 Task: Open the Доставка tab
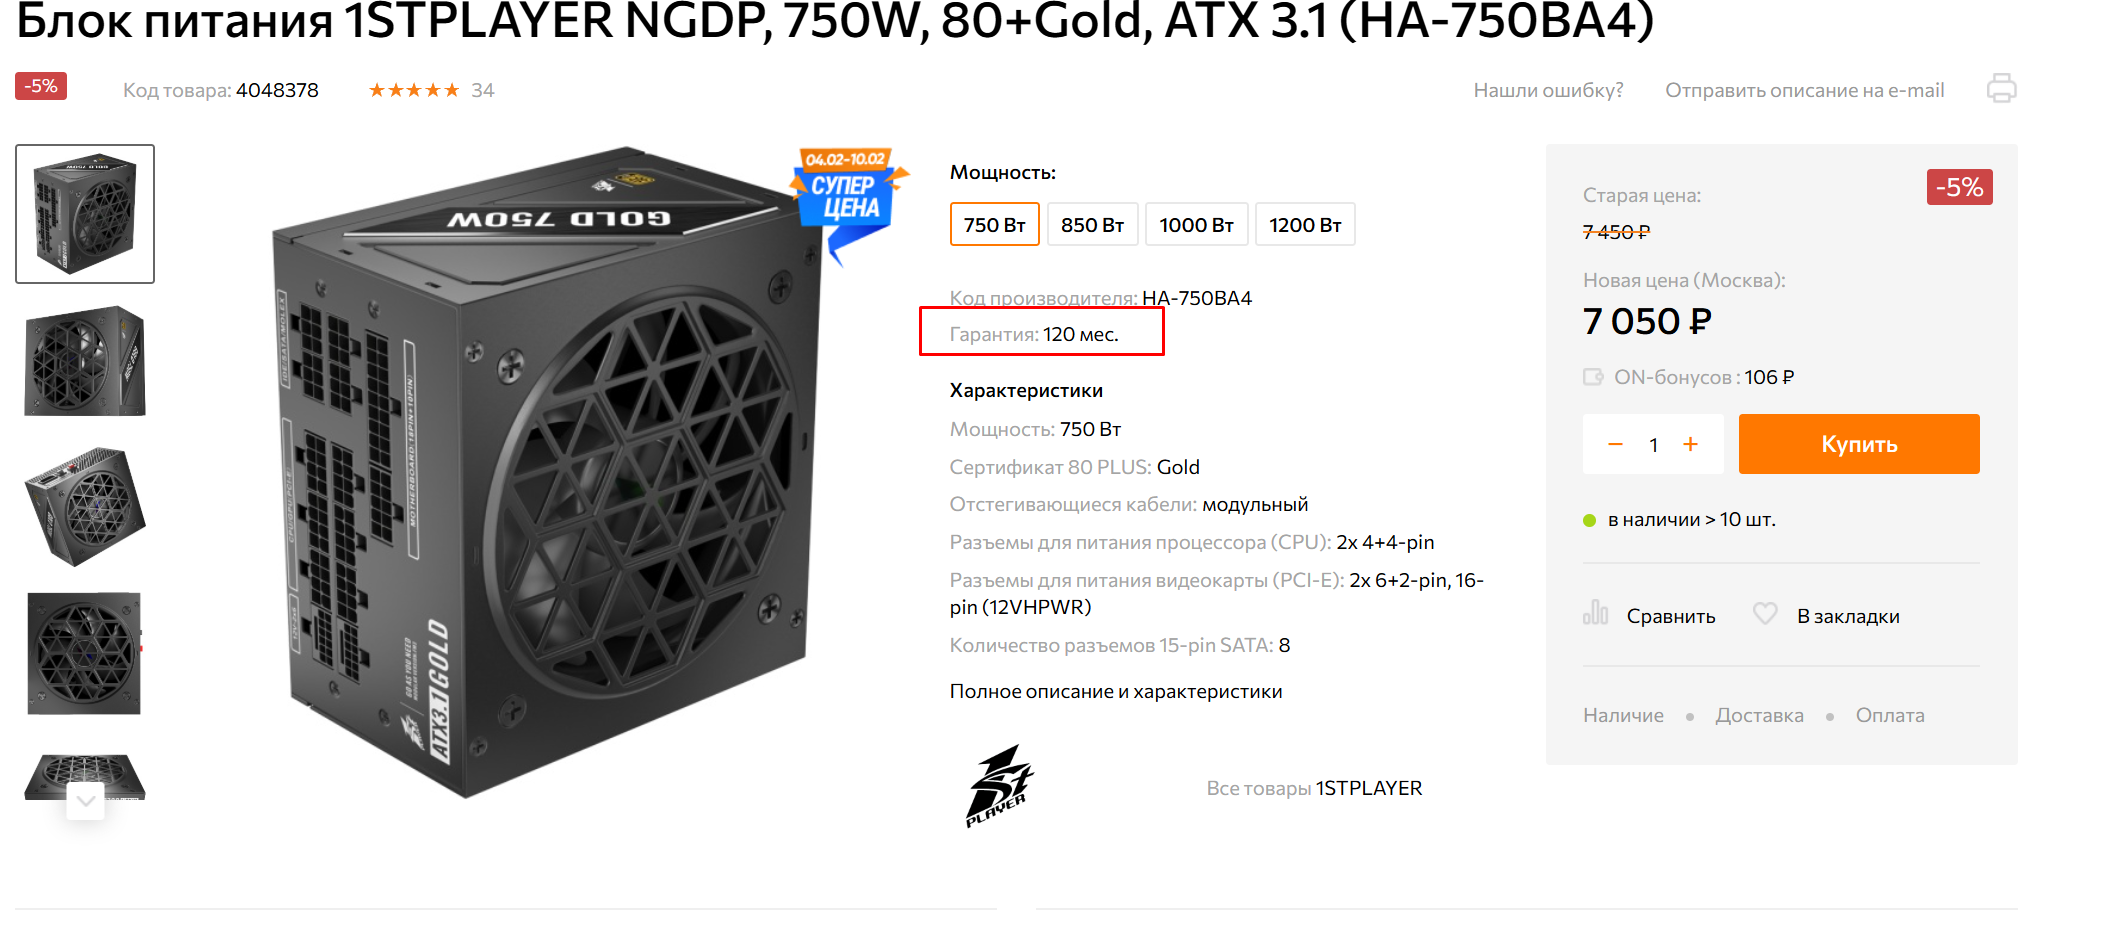(x=1759, y=715)
